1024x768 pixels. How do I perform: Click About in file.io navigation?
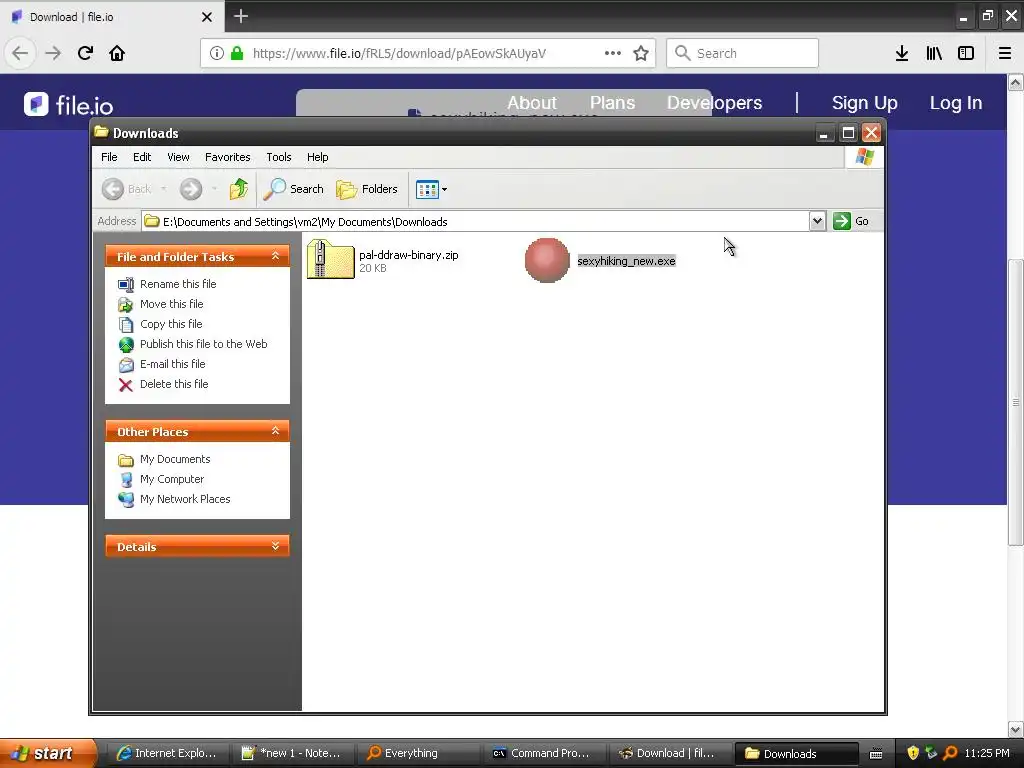tap(532, 103)
